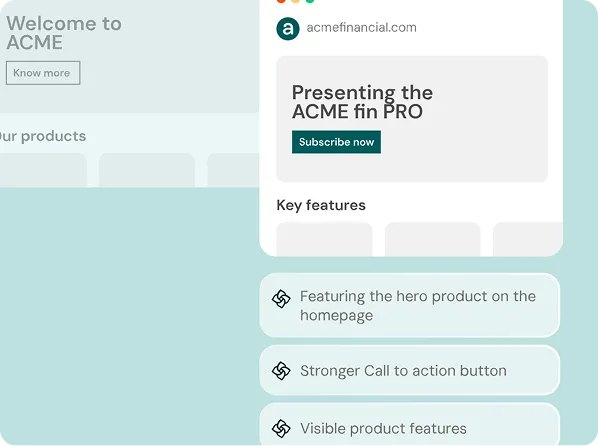This screenshot has height=446, width=598.
Task: Open the first card under Key features
Action: point(324,239)
